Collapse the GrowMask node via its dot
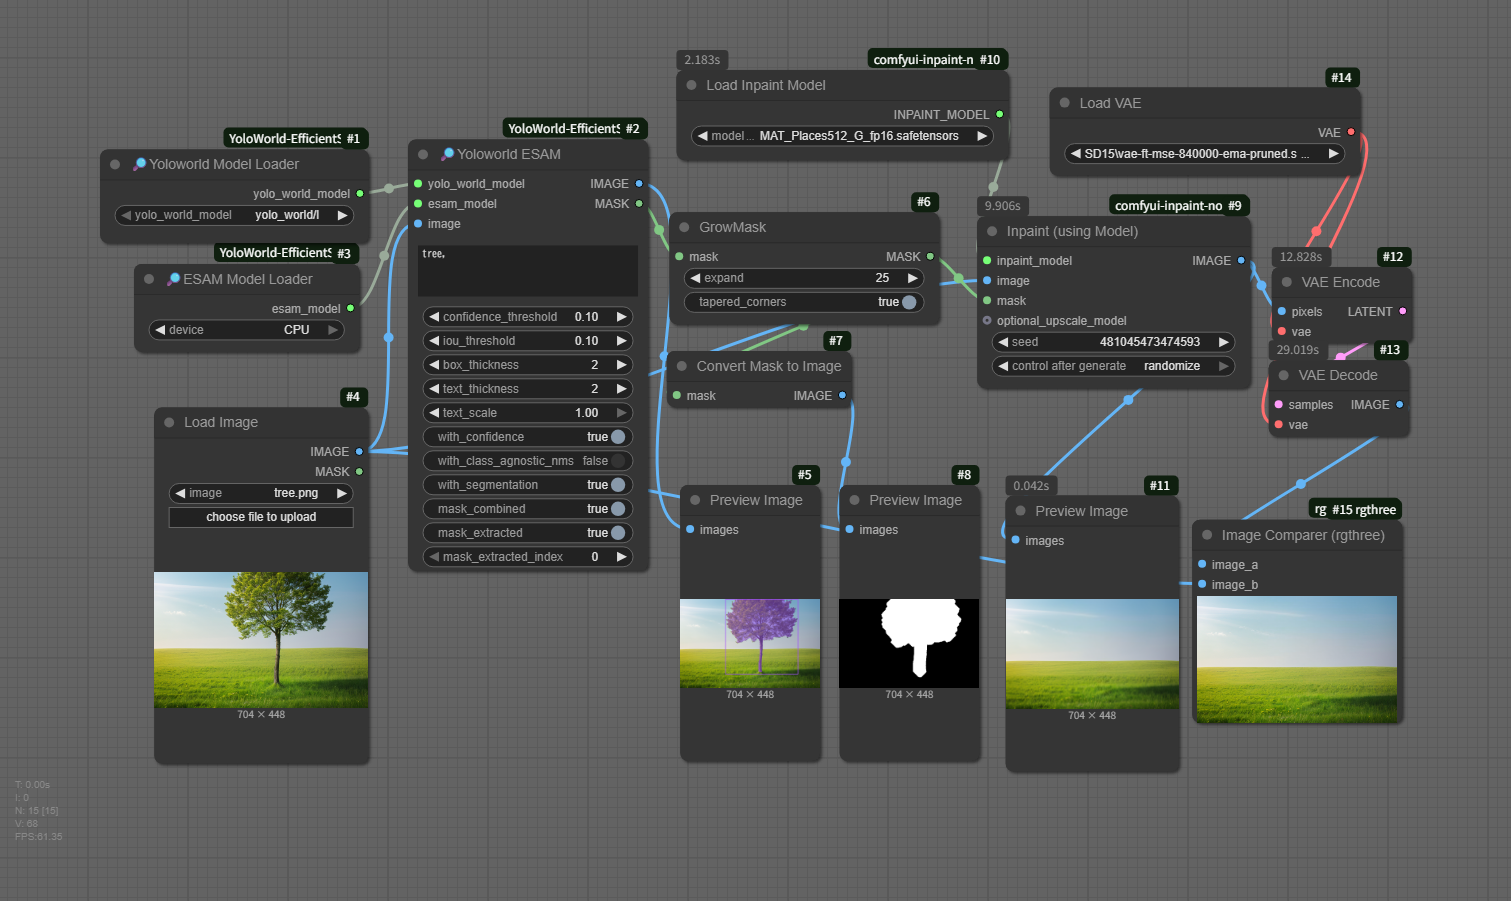1511x901 pixels. [x=684, y=228]
